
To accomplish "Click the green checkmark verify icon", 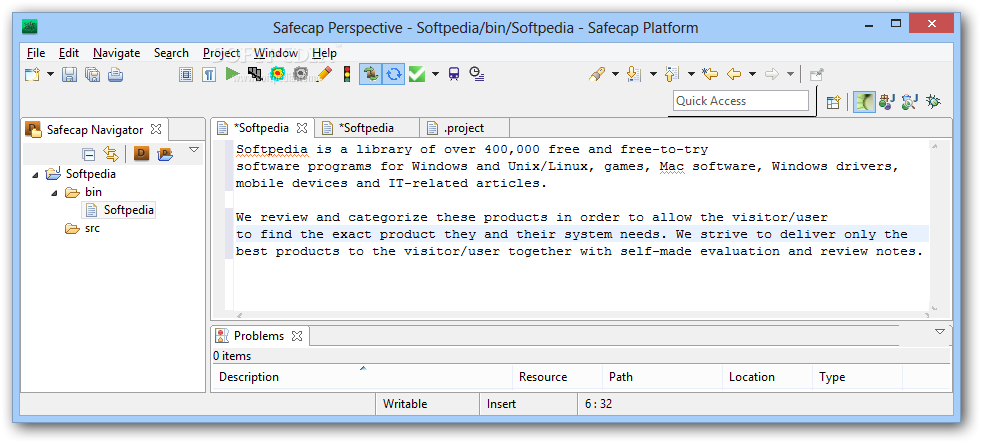I will coord(417,74).
